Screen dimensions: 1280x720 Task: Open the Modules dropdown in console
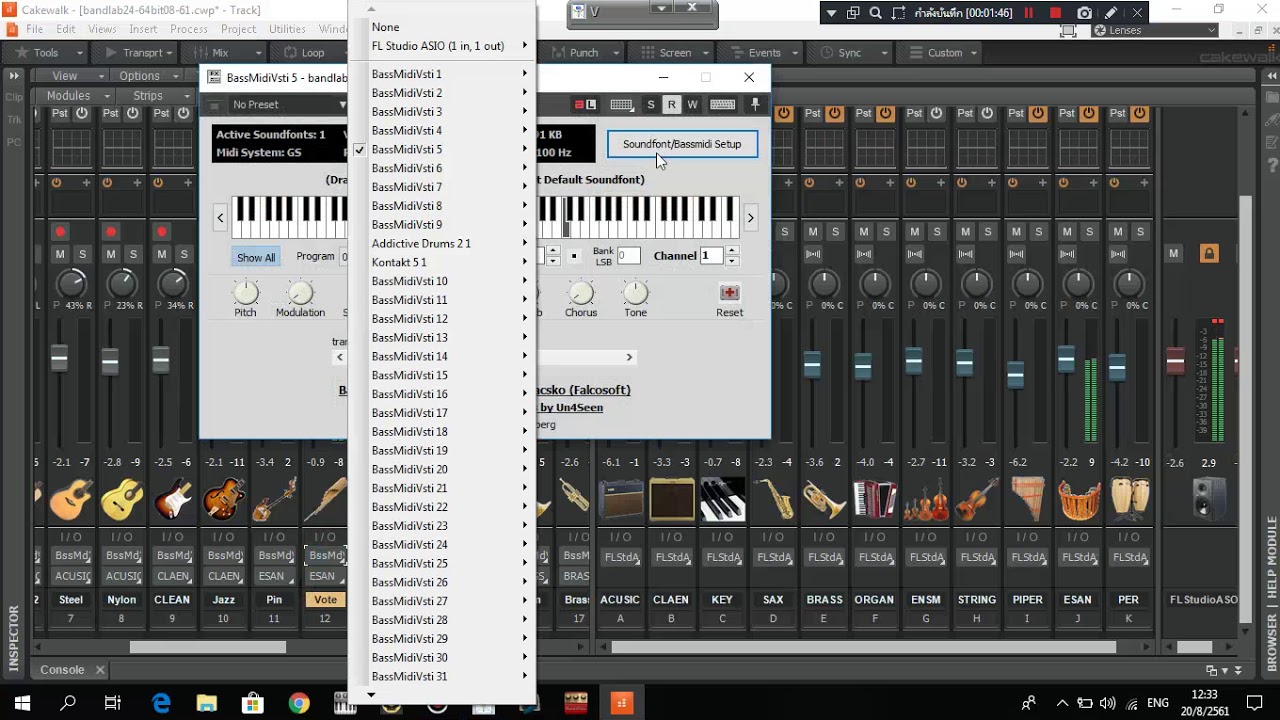(78, 96)
